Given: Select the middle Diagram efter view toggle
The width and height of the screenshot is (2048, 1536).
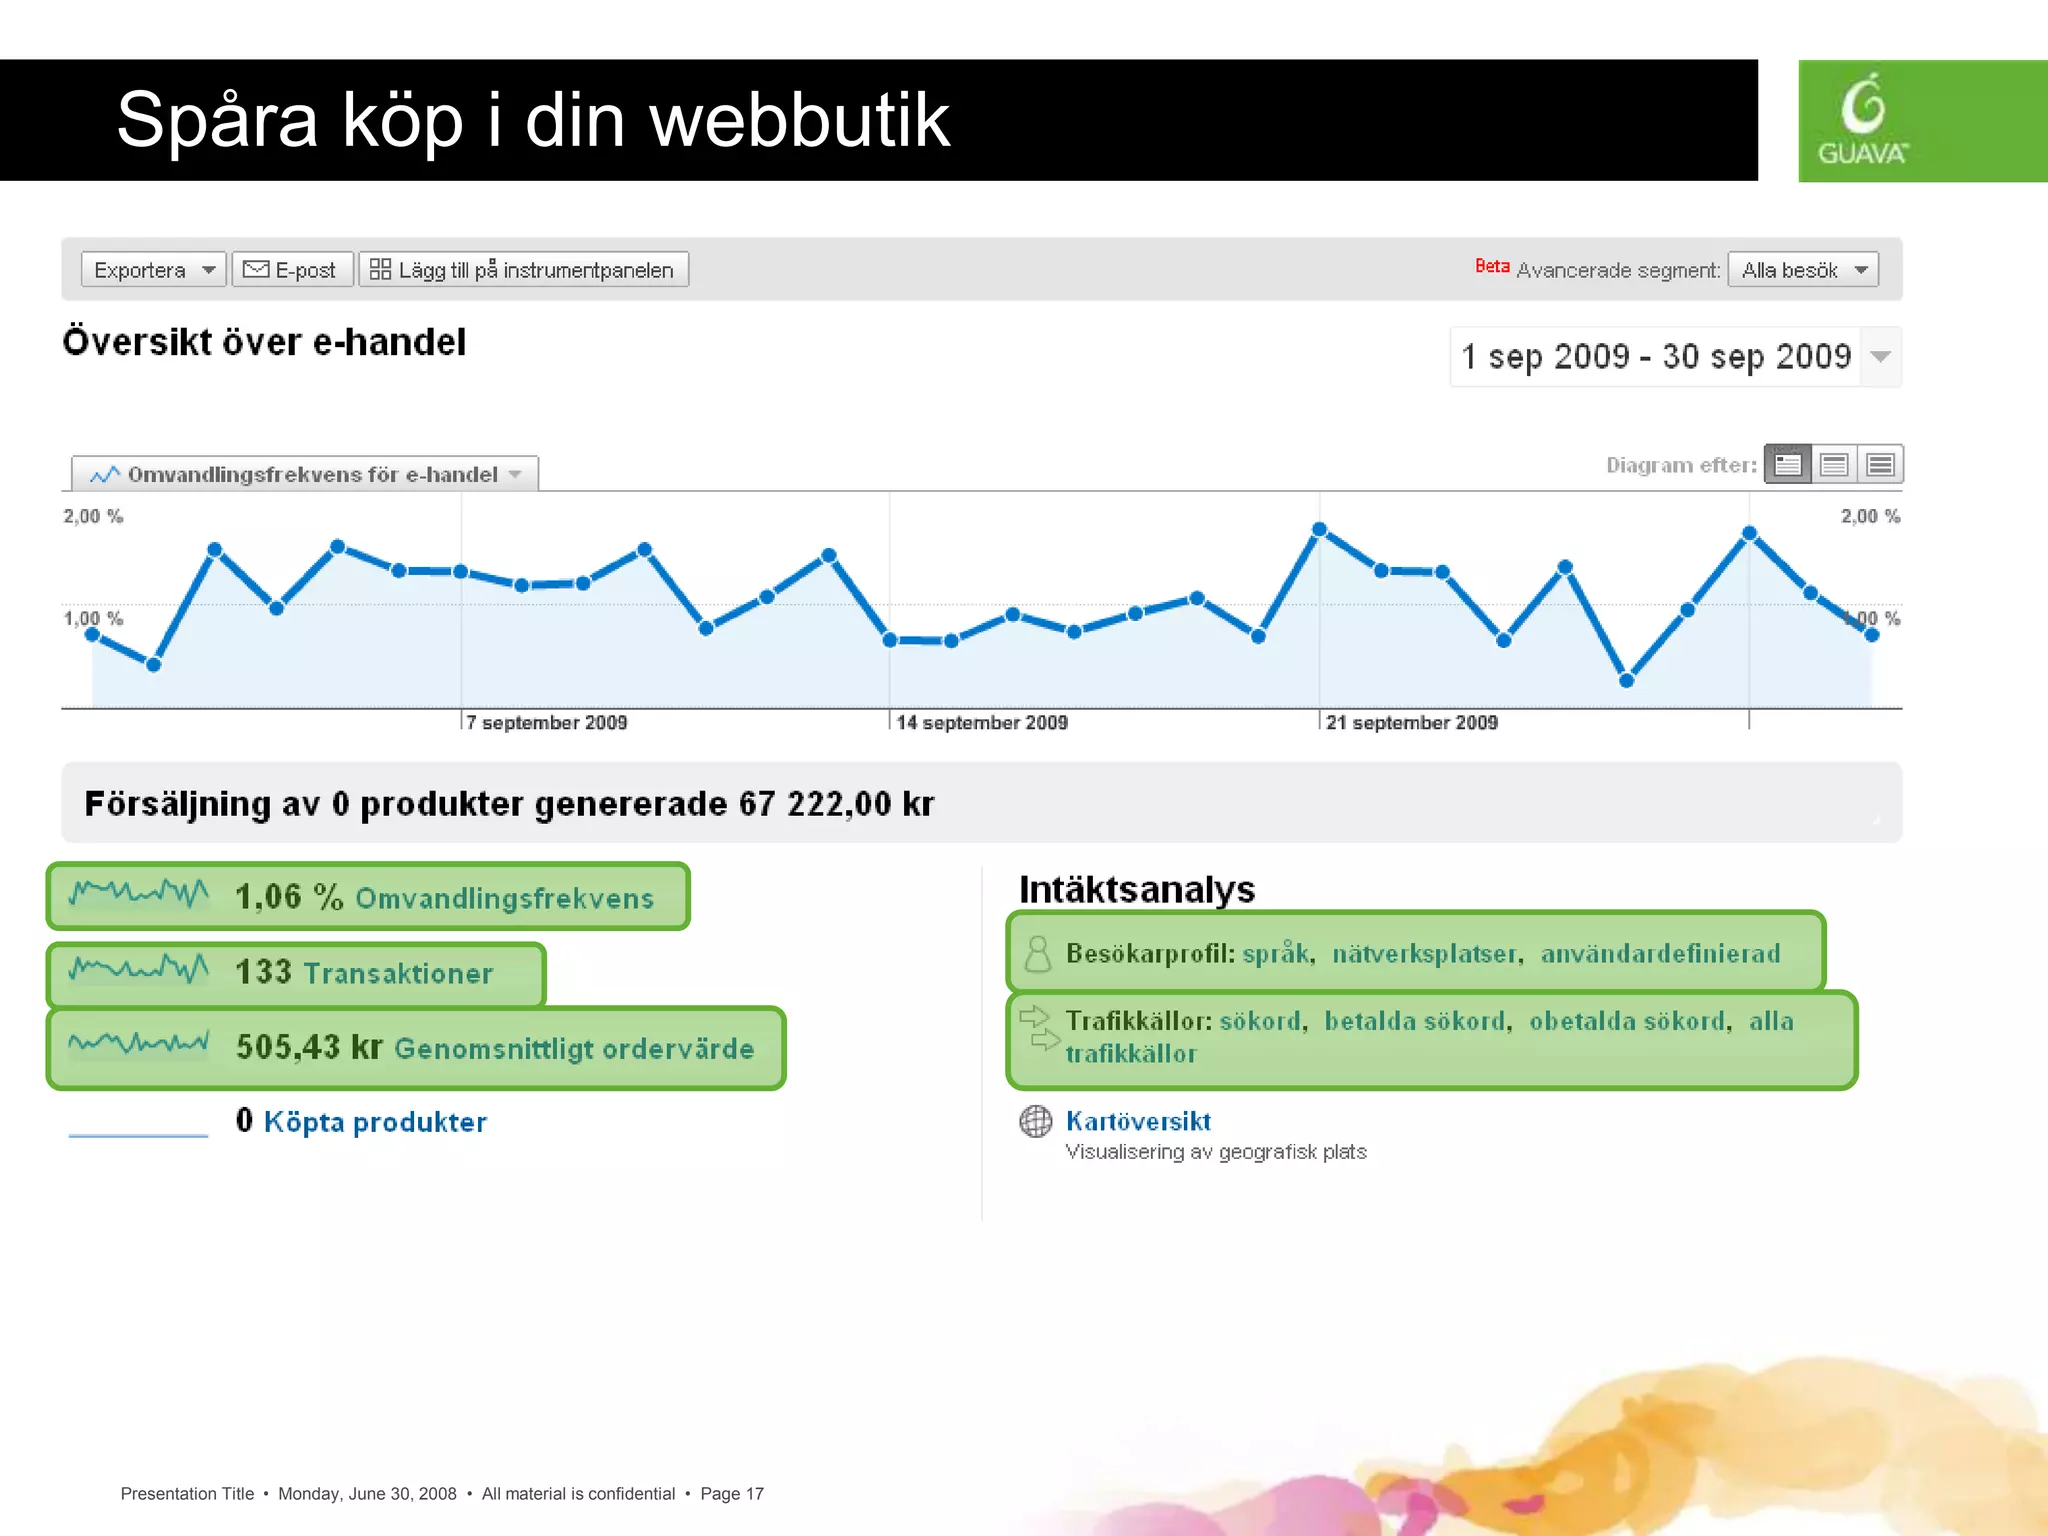Looking at the screenshot, I should (1834, 465).
